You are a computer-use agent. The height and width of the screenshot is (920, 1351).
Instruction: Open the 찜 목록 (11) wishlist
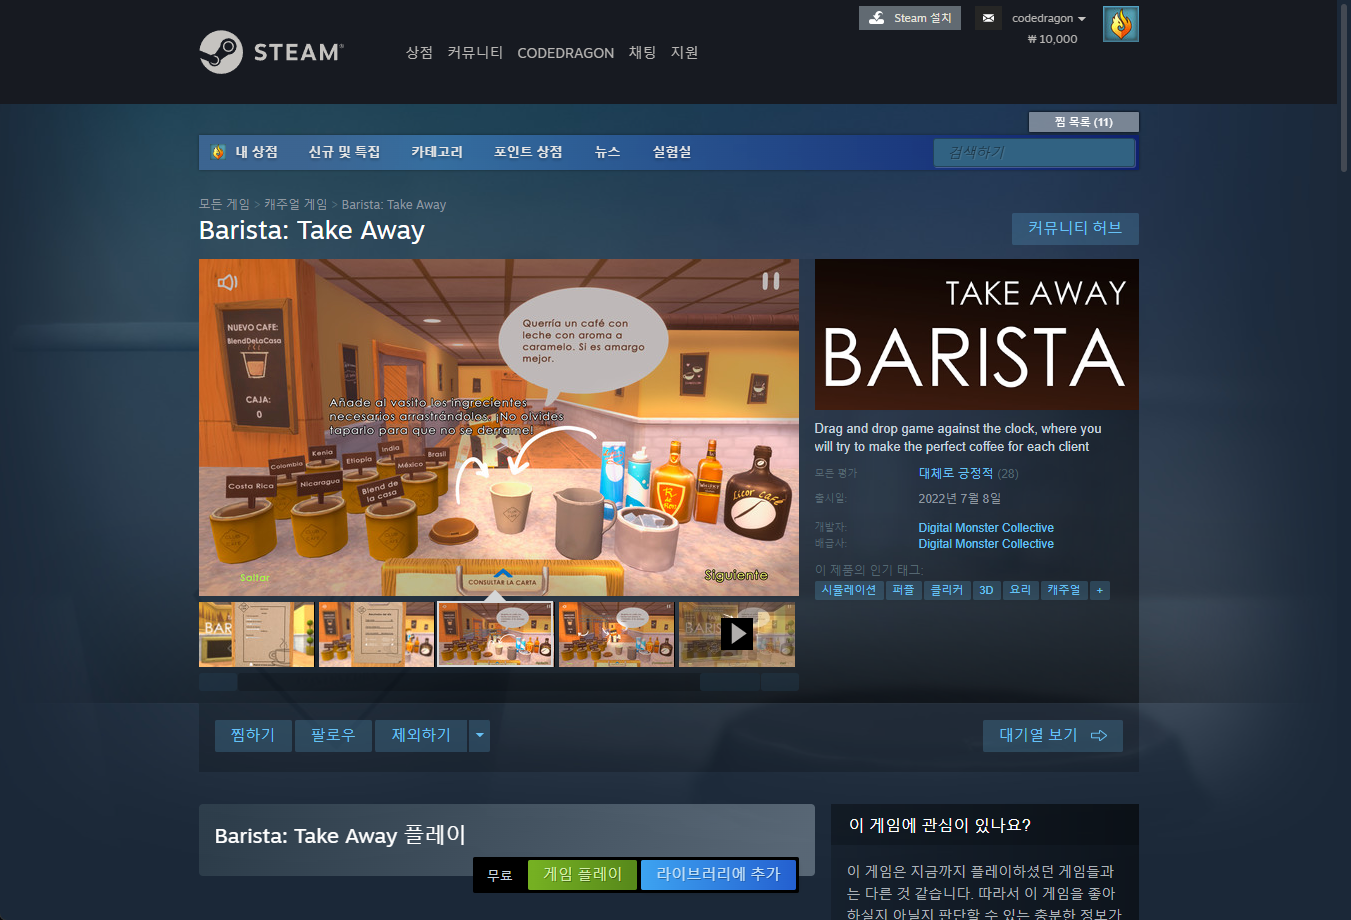[x=1083, y=122]
